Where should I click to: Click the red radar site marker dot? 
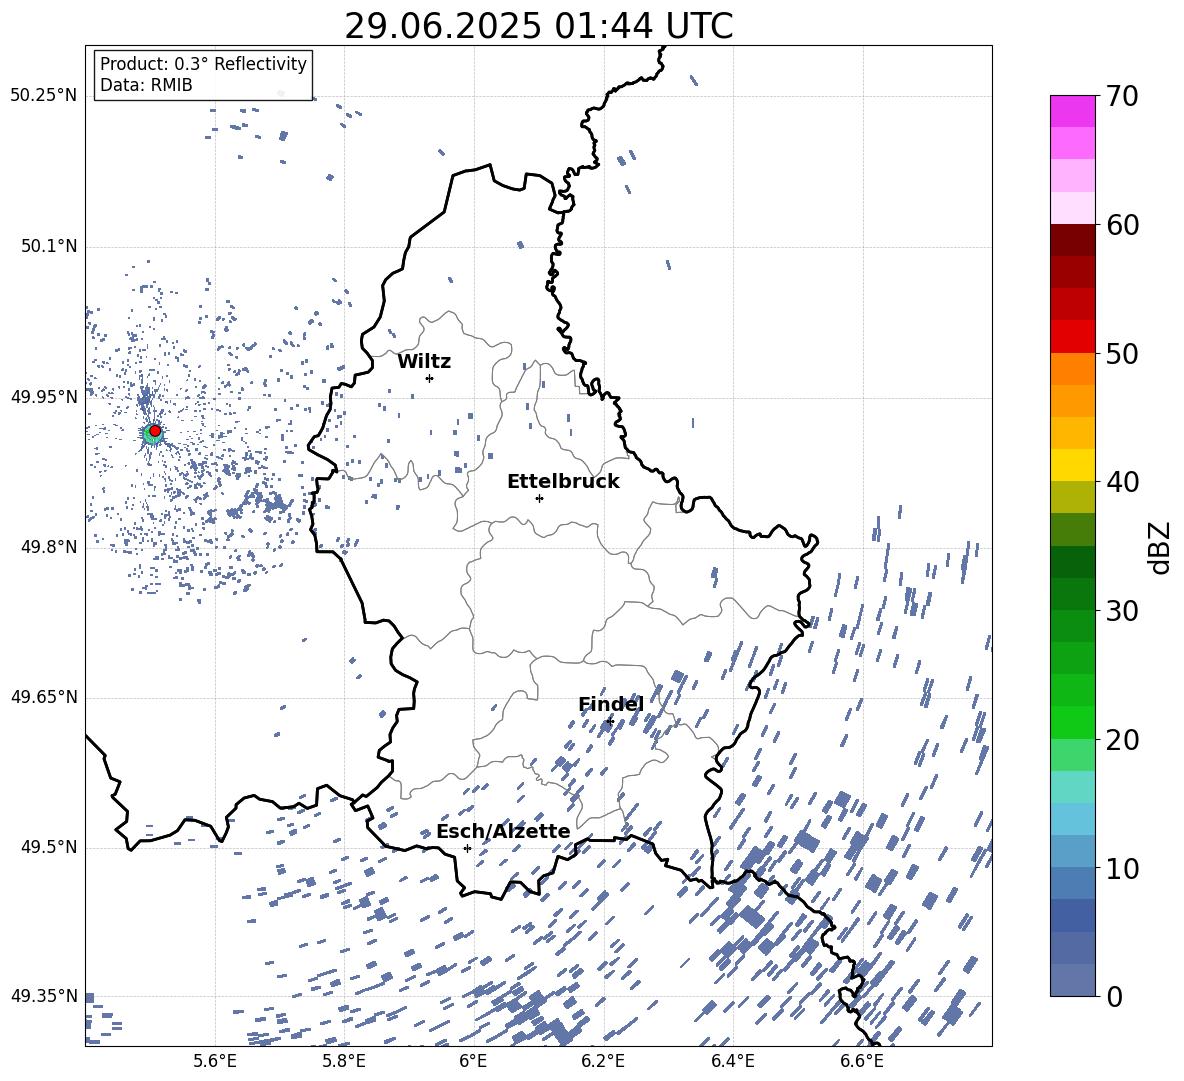pos(155,430)
